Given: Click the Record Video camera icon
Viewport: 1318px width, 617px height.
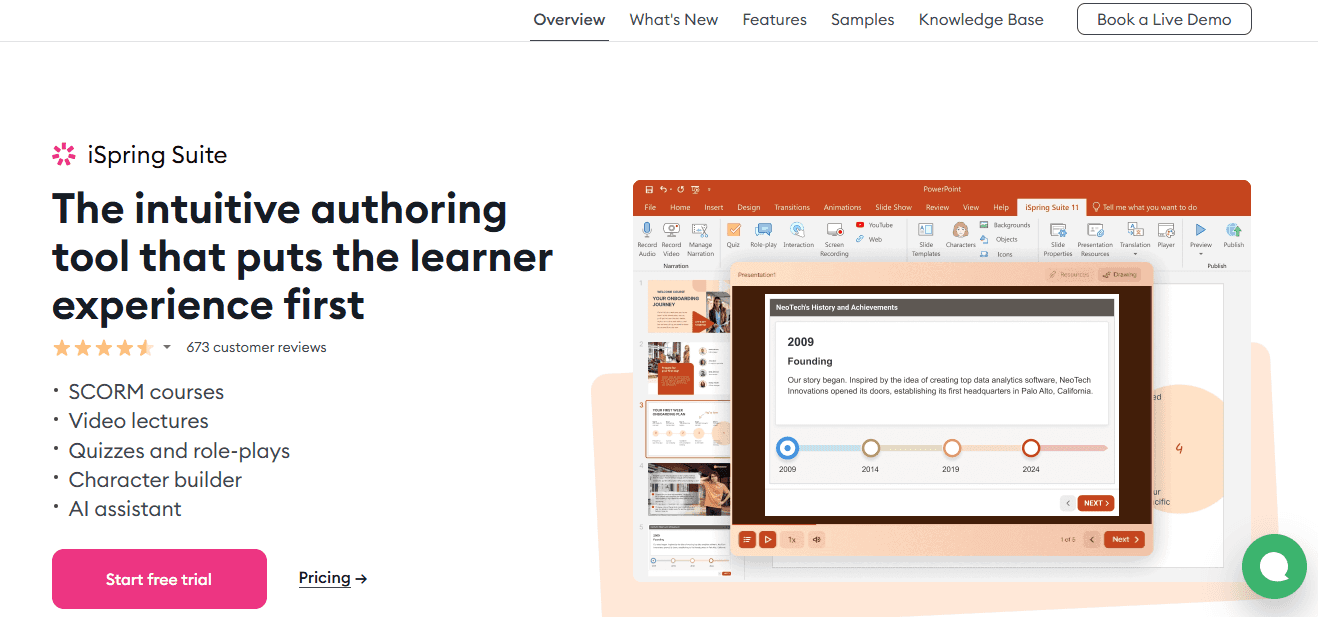Looking at the screenshot, I should click(x=671, y=230).
